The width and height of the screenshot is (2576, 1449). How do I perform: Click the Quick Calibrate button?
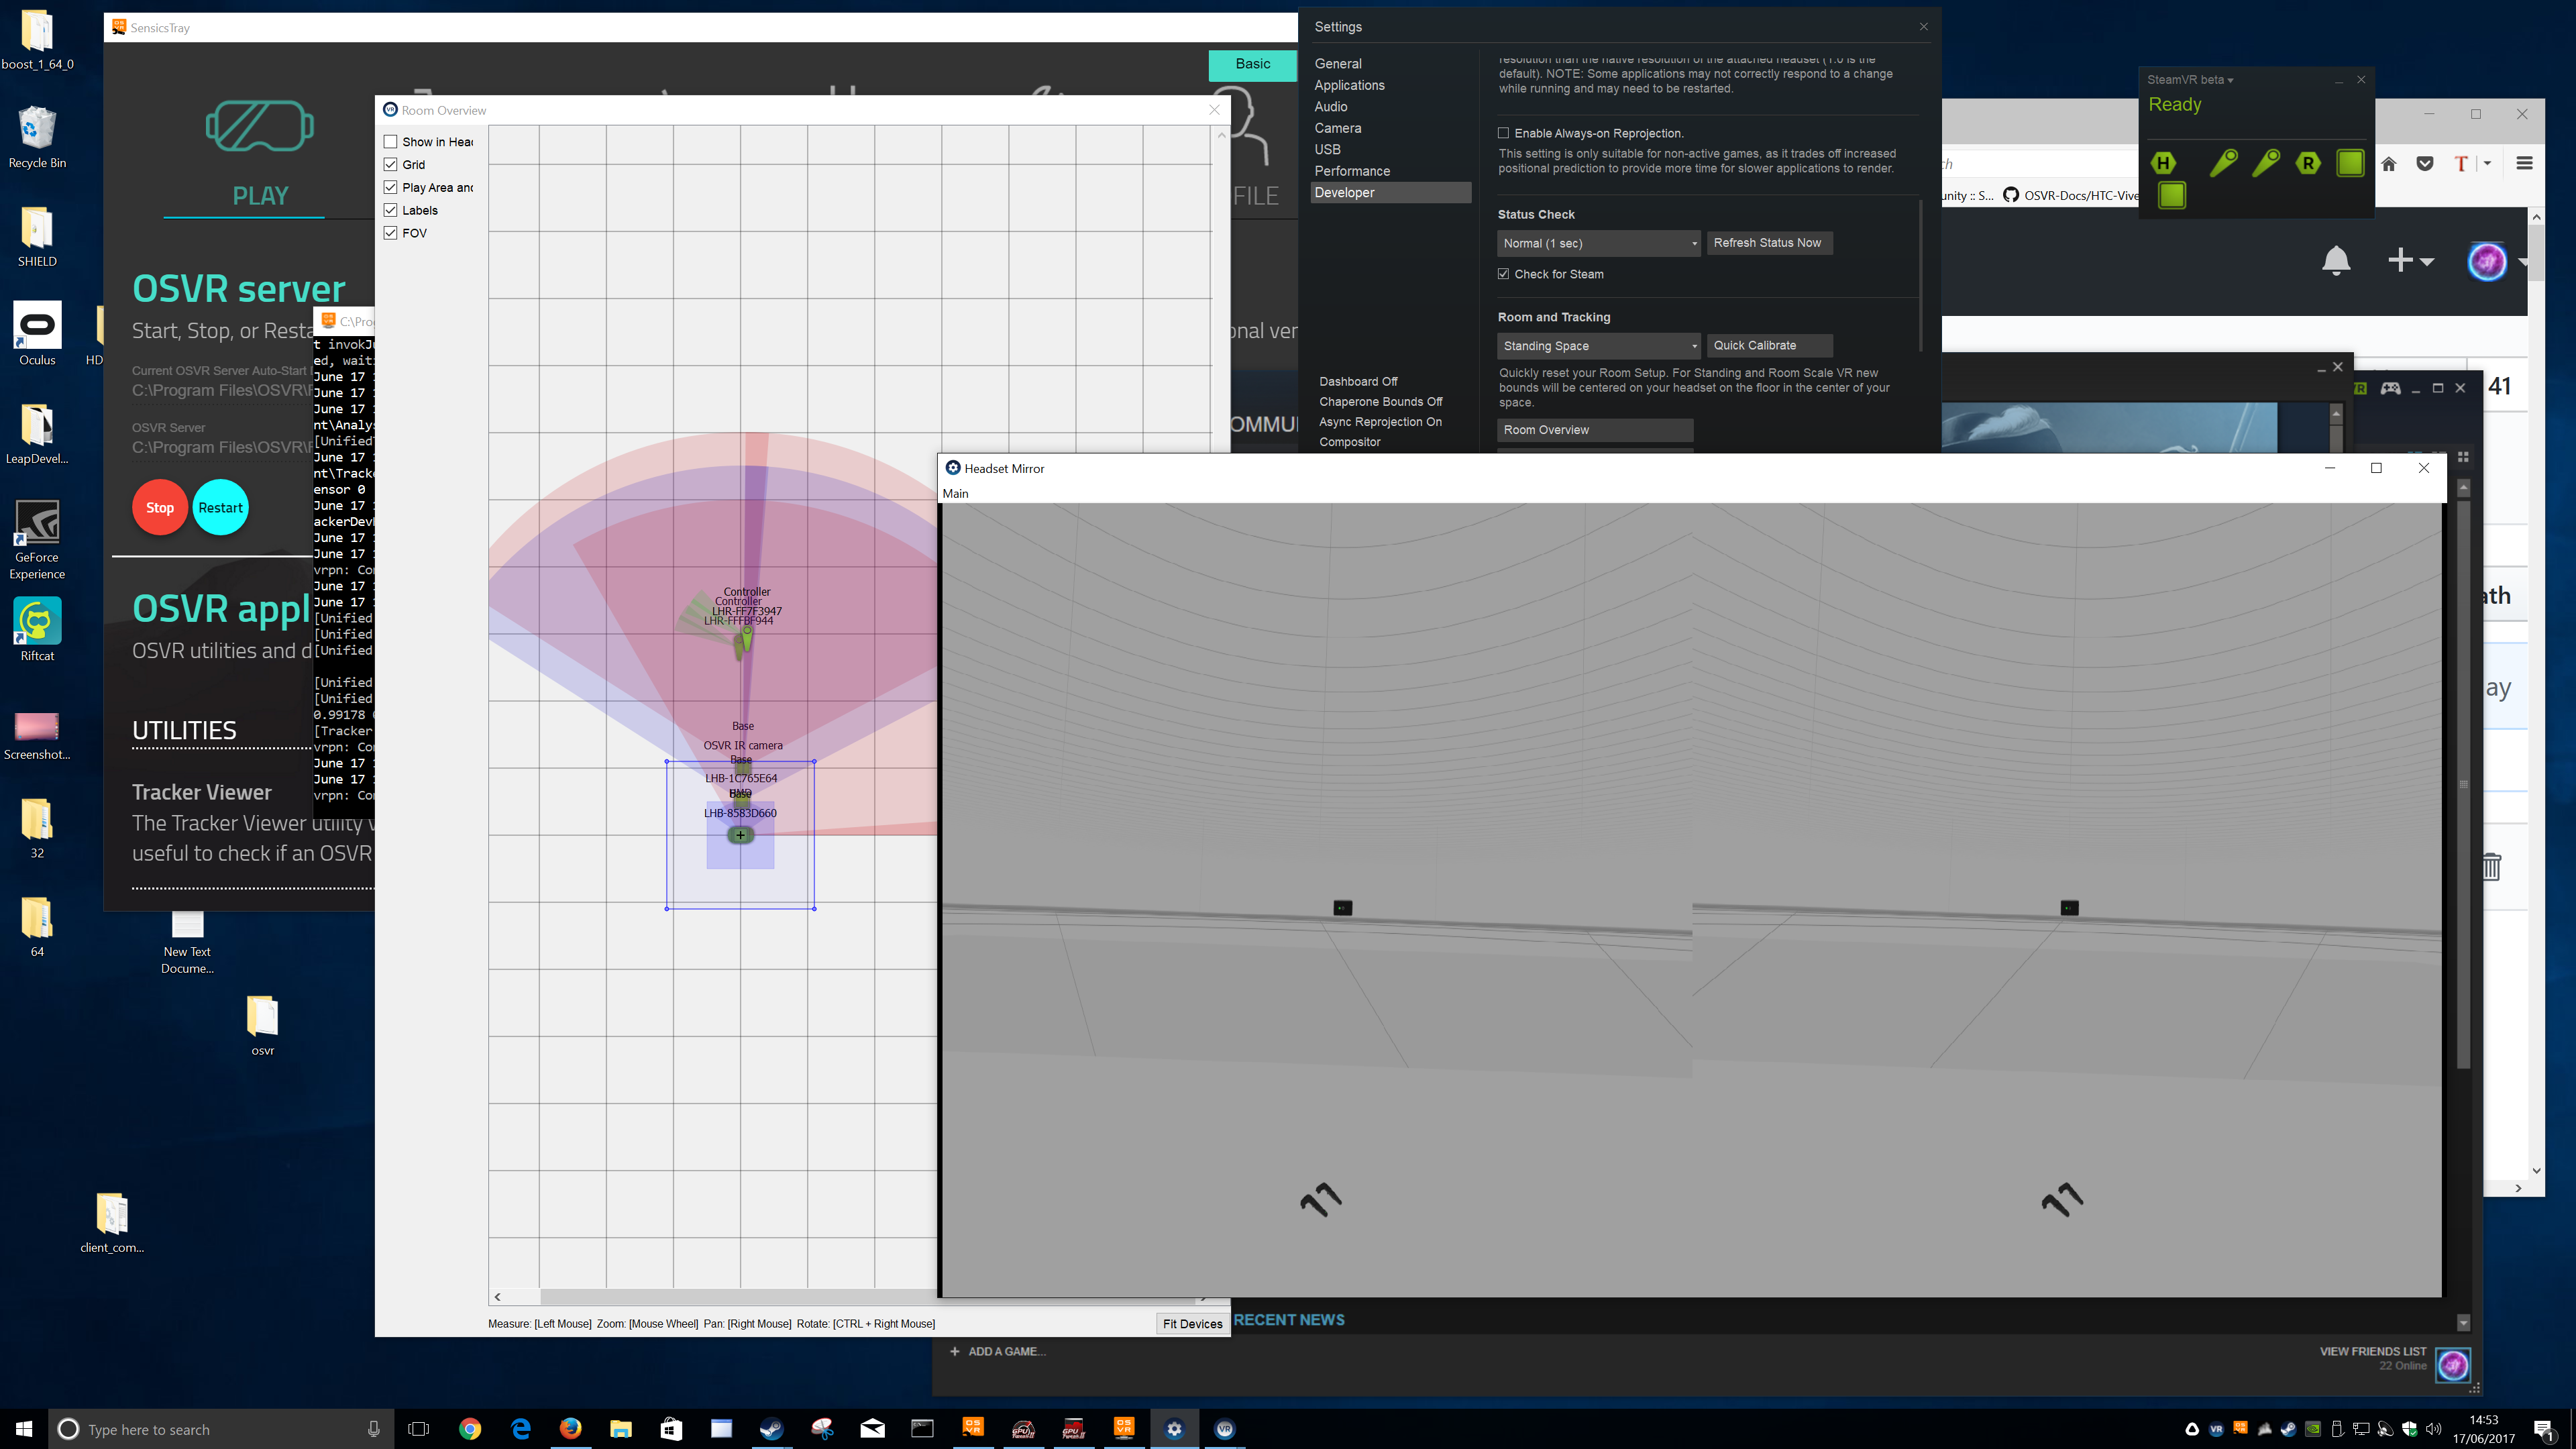pyautogui.click(x=1769, y=345)
